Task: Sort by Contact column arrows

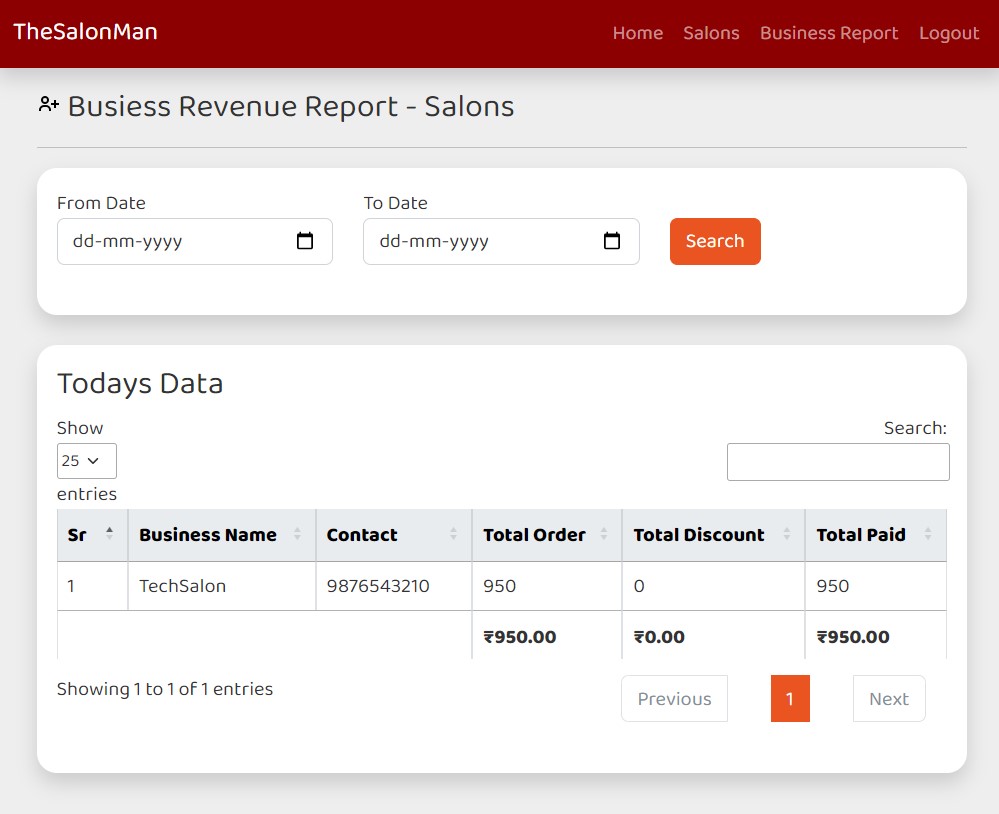Action: click(x=453, y=534)
